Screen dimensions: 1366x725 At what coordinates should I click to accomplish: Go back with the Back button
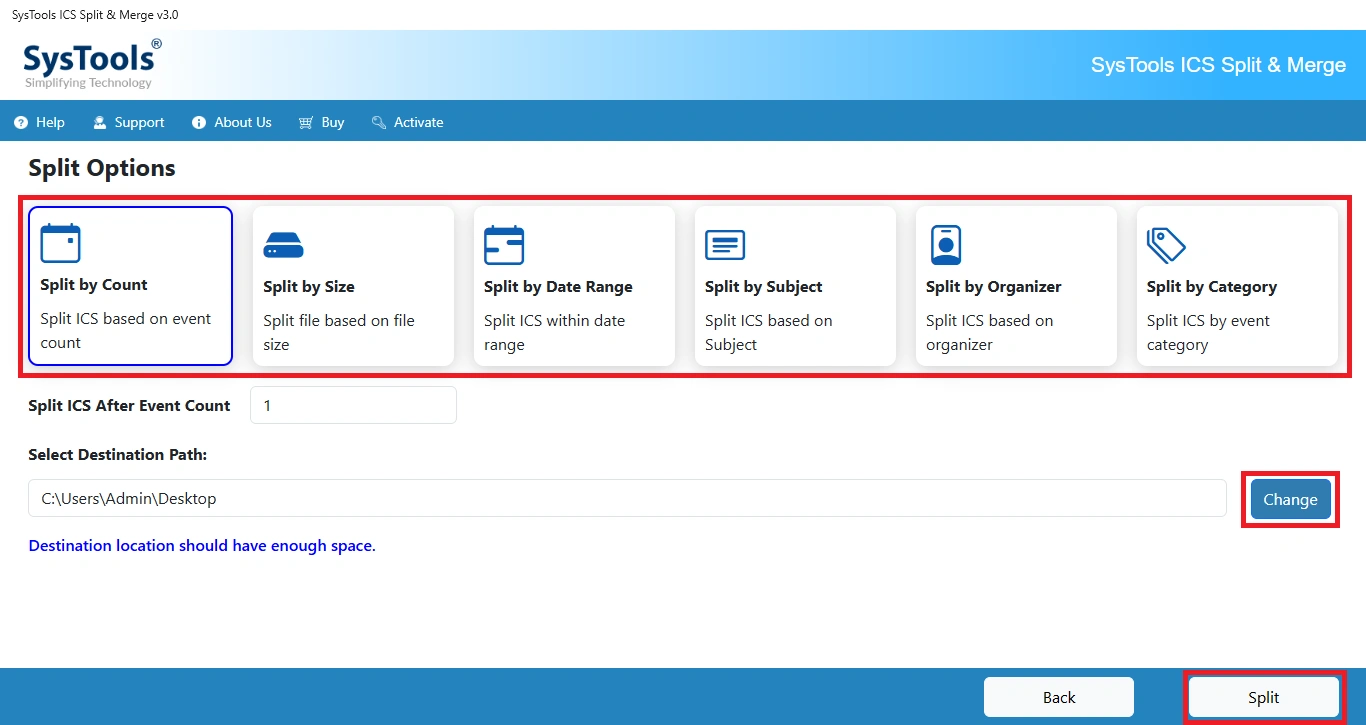(x=1059, y=697)
